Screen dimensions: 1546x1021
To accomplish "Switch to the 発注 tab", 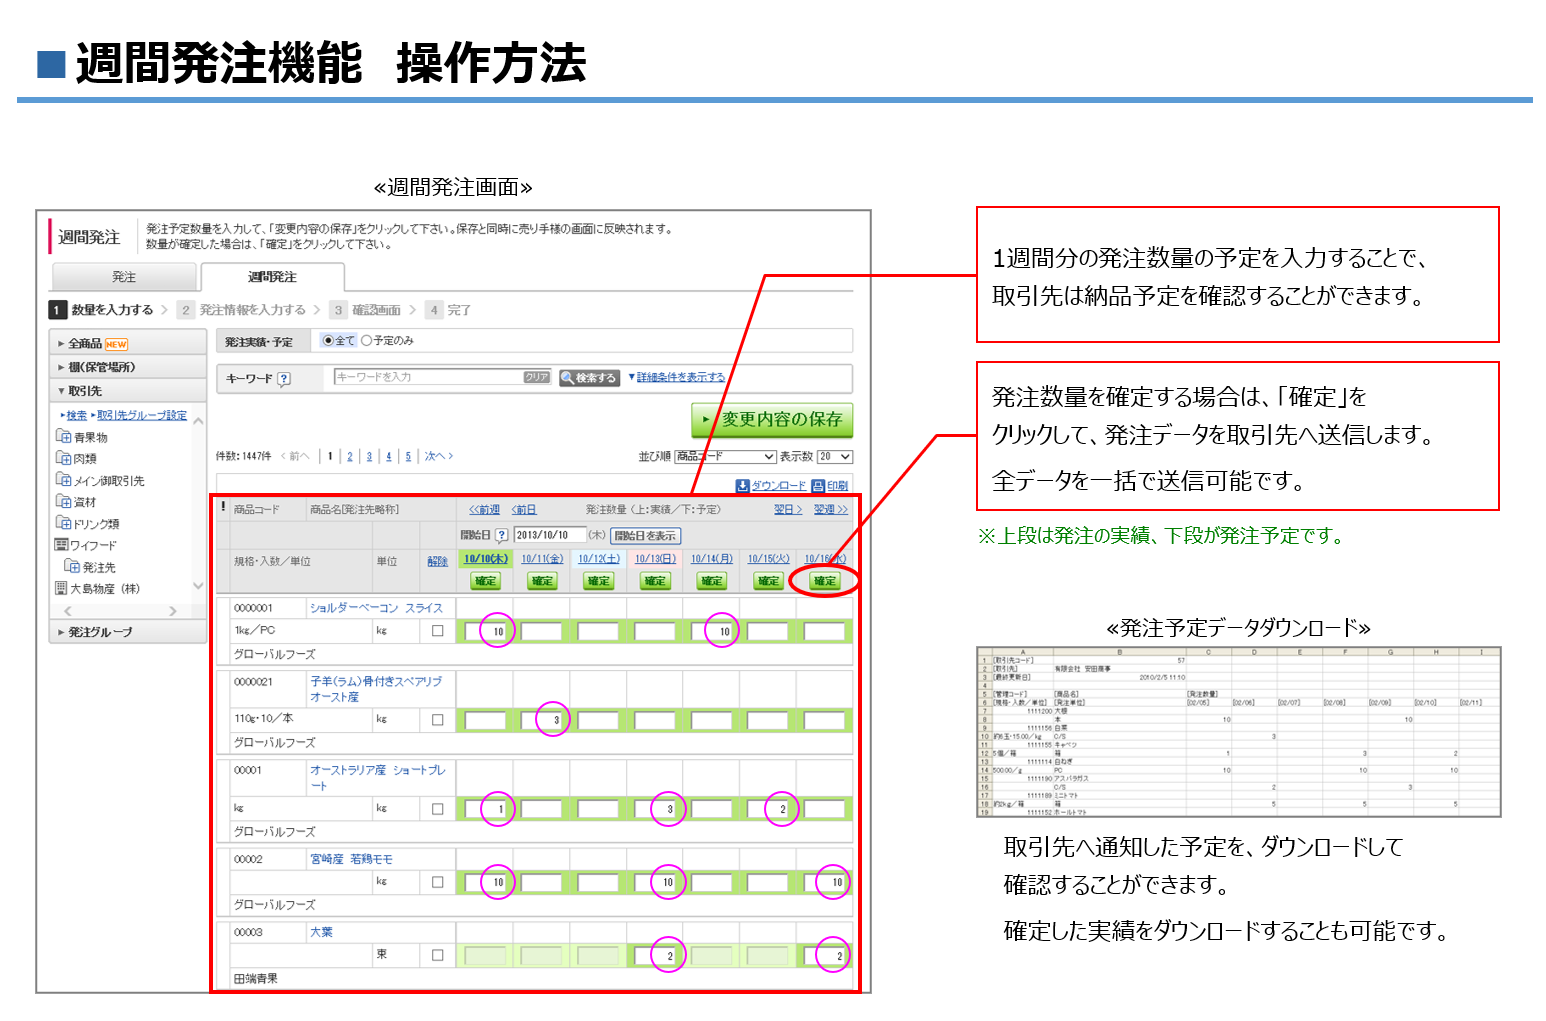I will (124, 277).
